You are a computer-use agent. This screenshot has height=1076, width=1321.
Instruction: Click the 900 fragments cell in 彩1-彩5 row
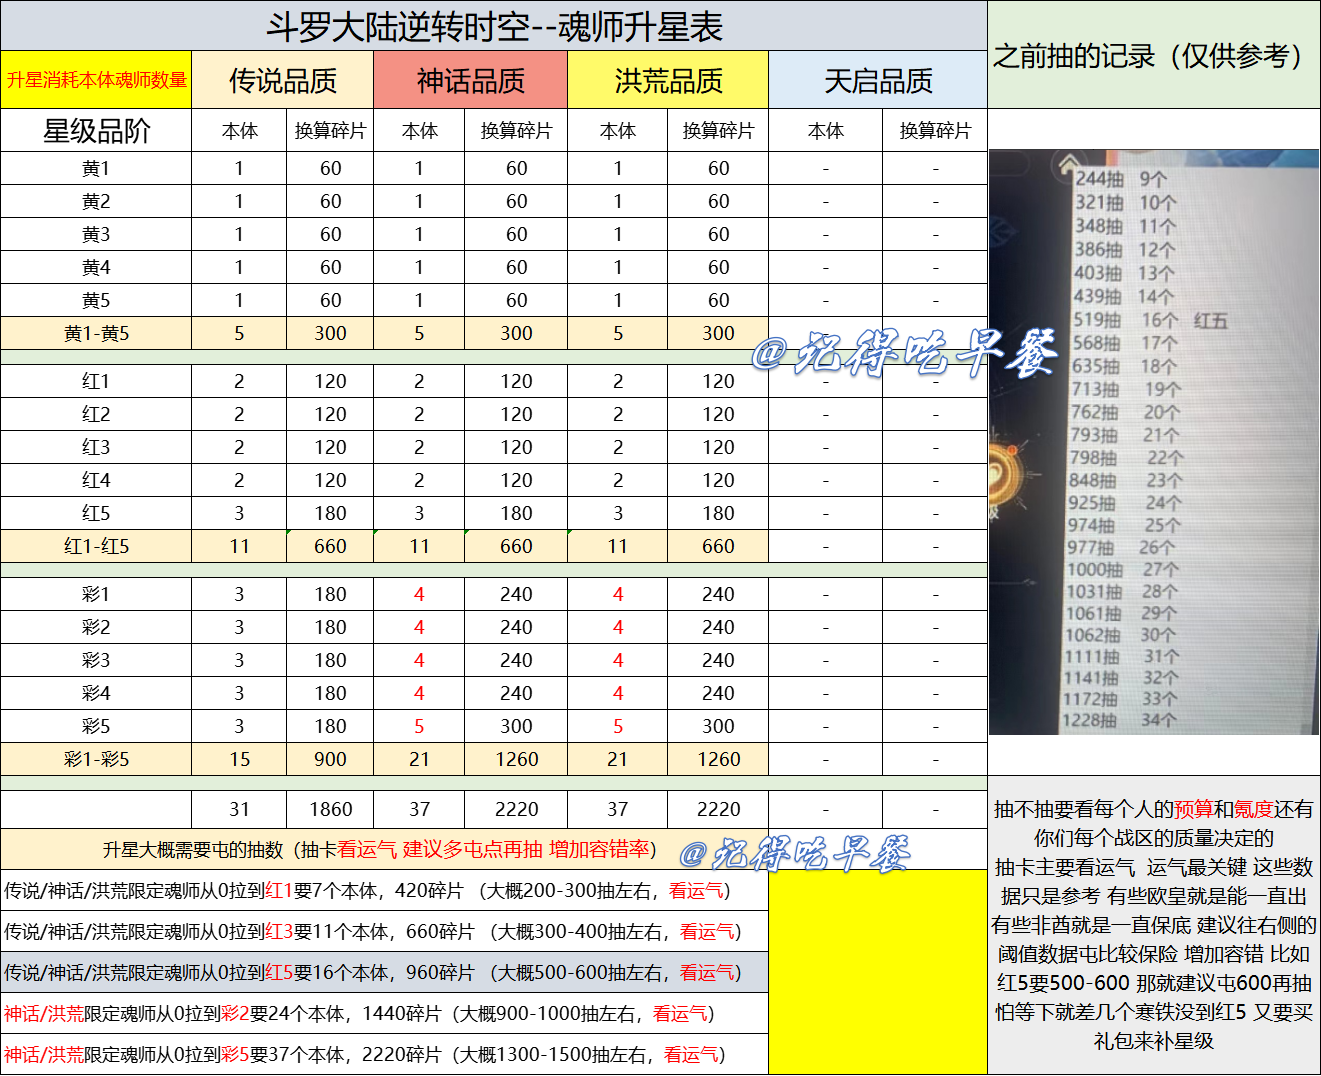[x=330, y=759]
